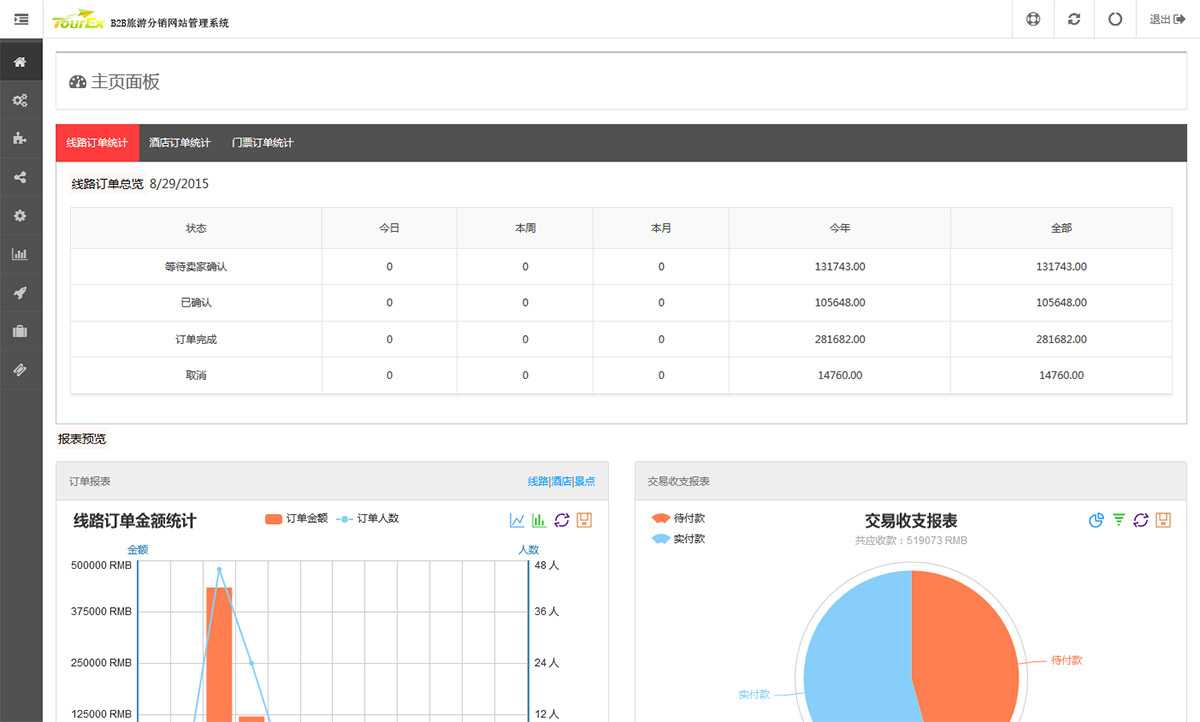Open the gears settings sidebar icon
1200x722 pixels.
20,100
